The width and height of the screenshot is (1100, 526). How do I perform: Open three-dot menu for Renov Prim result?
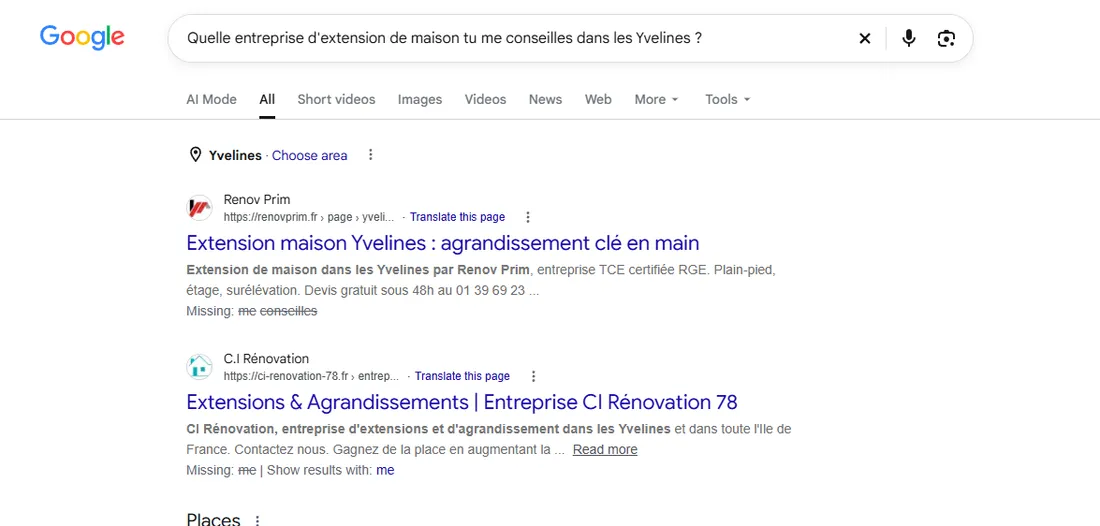(x=528, y=217)
